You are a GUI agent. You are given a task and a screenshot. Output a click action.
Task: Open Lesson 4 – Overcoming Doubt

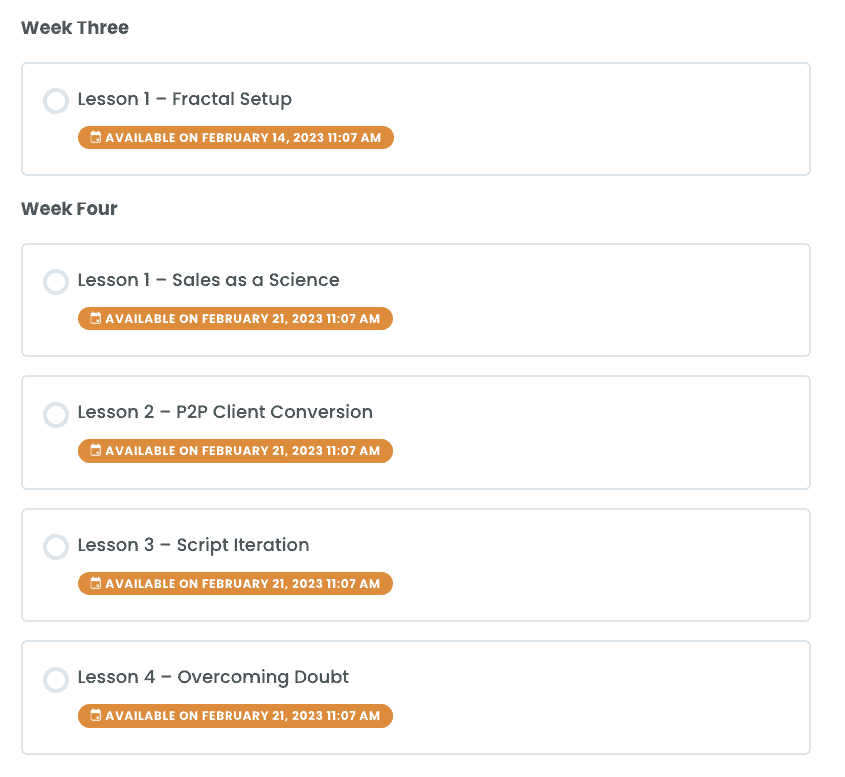[x=213, y=677]
